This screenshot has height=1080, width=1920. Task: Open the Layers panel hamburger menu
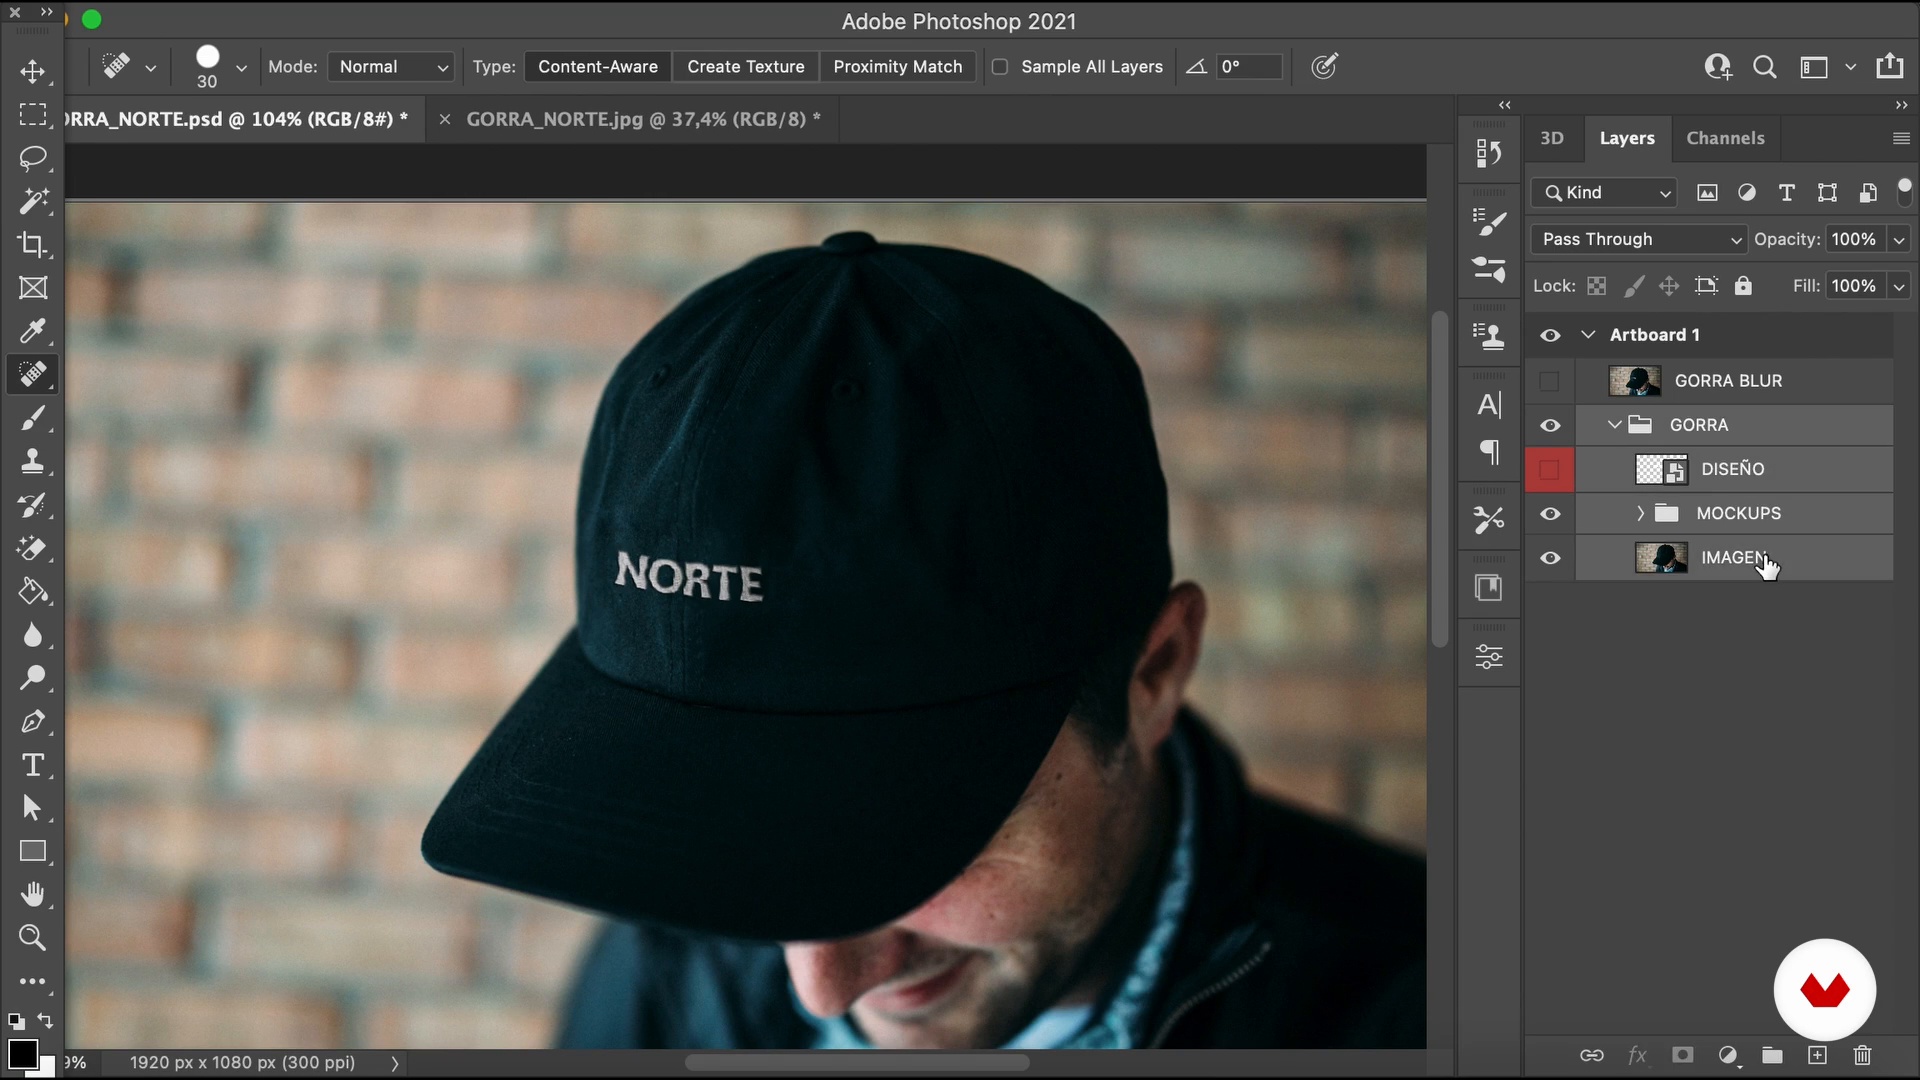click(1901, 139)
